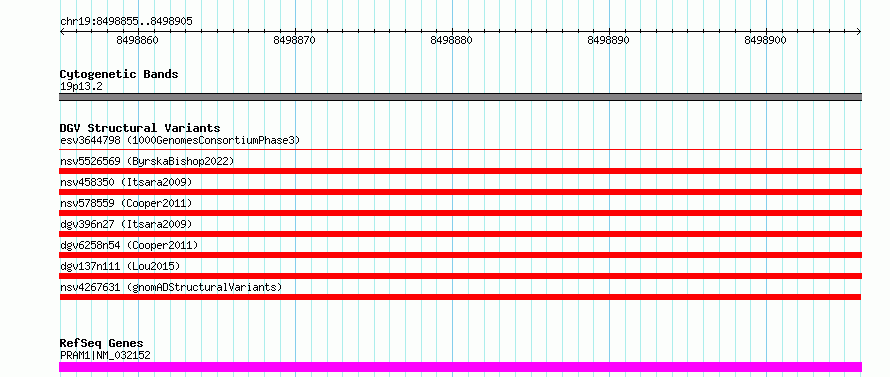Click the red bar under nsv458350
890x377 pixels.
[x=460, y=192]
